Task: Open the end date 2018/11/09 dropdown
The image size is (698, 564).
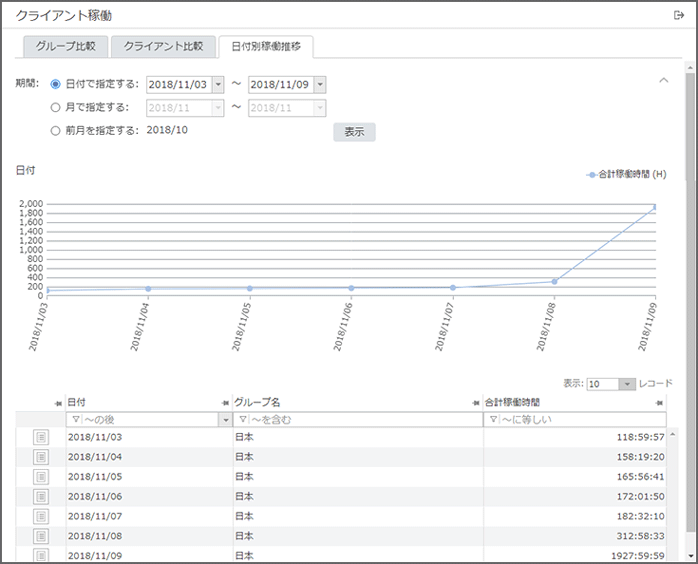Action: coord(319,85)
